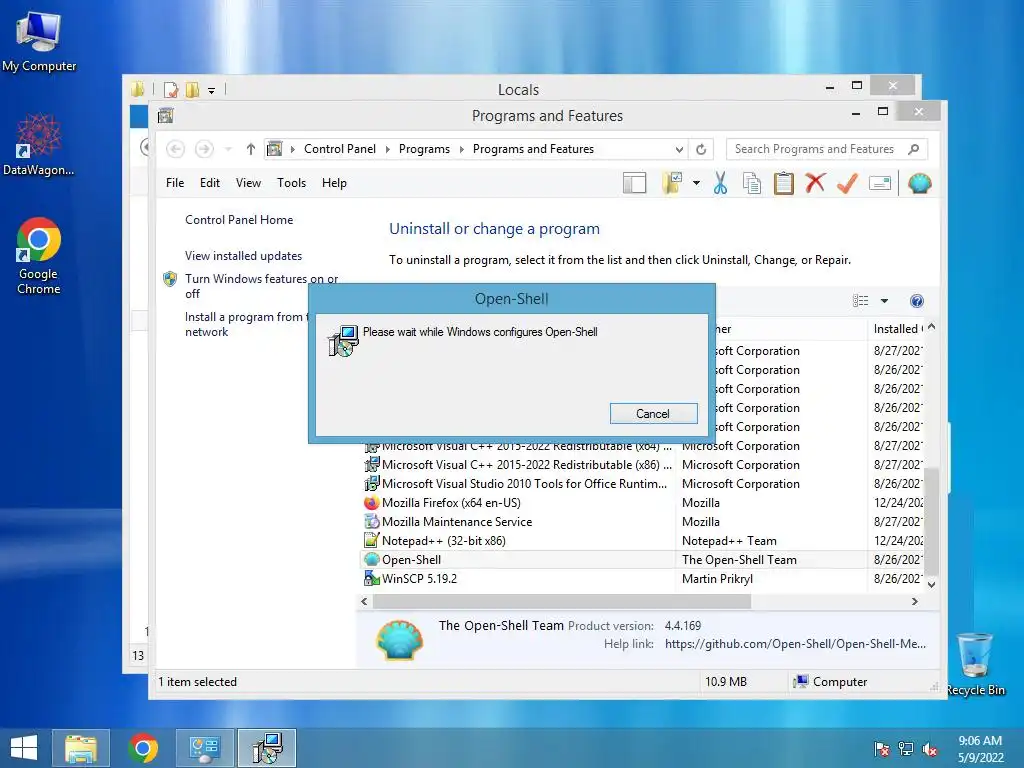Screen dimensions: 1024x768
Task: Click the Action Center flag tray icon
Action: [882, 749]
